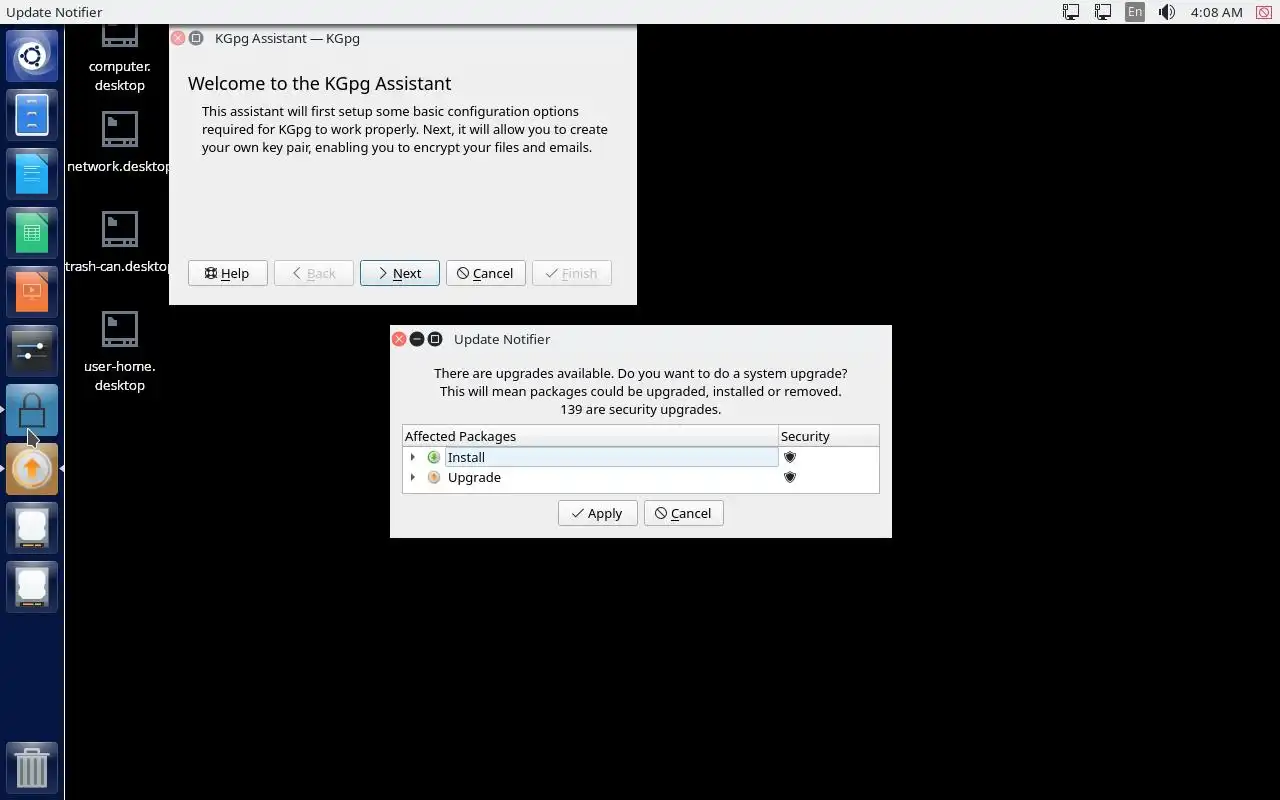This screenshot has width=1280, height=800.
Task: Select the user-home.desktop icon
Action: coord(119,350)
